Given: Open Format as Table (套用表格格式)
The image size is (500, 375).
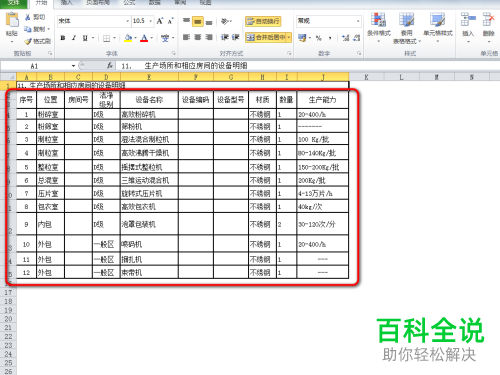Looking at the screenshot, I should 407,28.
